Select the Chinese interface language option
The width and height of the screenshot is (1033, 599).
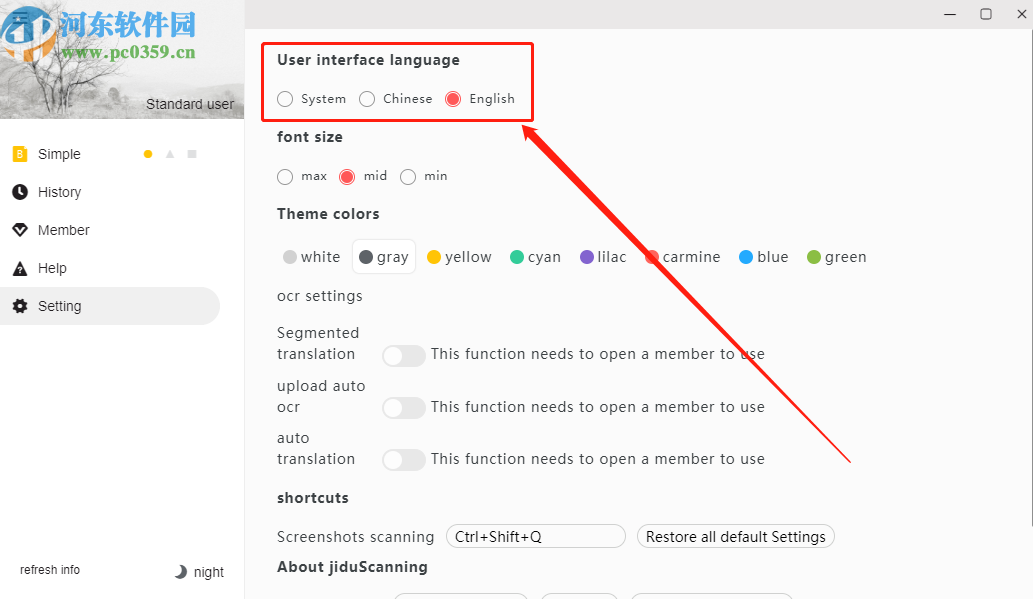pos(368,99)
